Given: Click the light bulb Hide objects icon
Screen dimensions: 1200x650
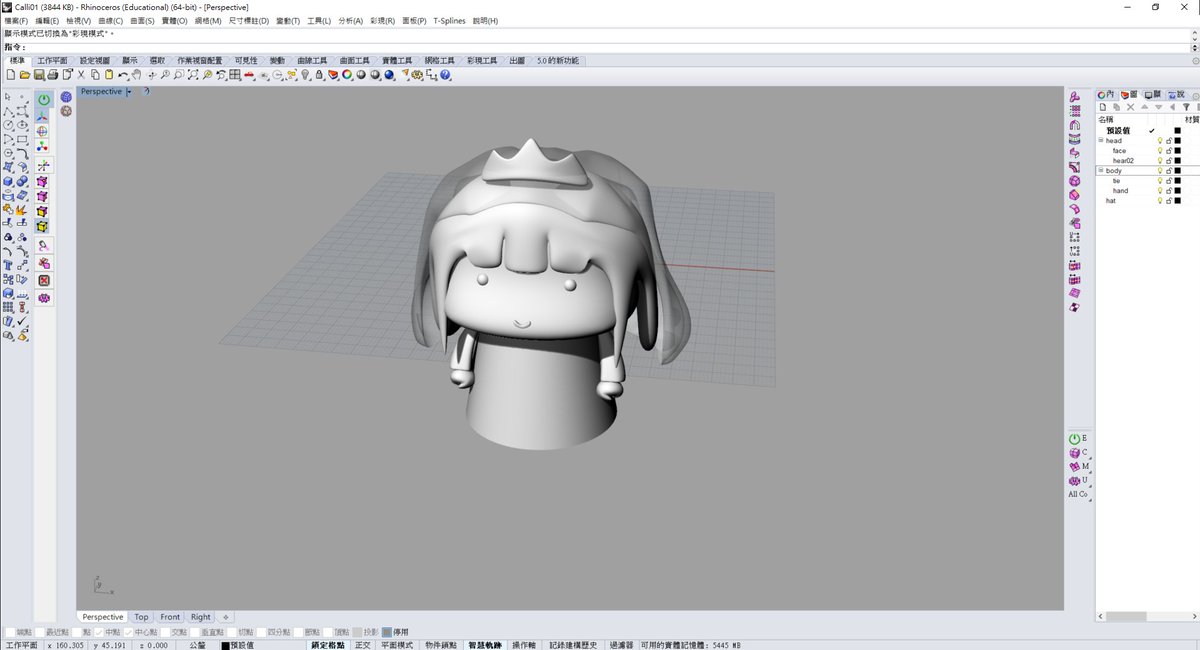Looking at the screenshot, I should [305, 75].
